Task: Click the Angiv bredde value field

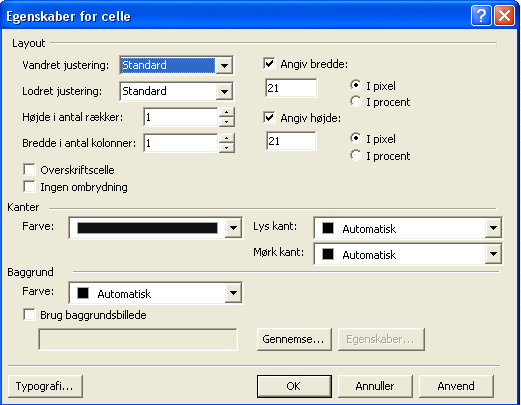Action: pos(291,88)
